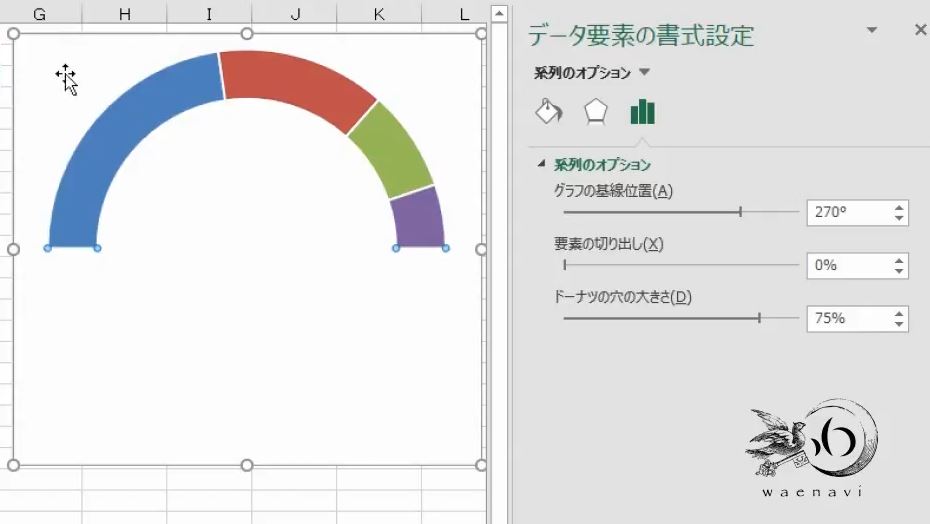
Task: Increase the doughnut hole size with up arrow
Action: [899, 313]
